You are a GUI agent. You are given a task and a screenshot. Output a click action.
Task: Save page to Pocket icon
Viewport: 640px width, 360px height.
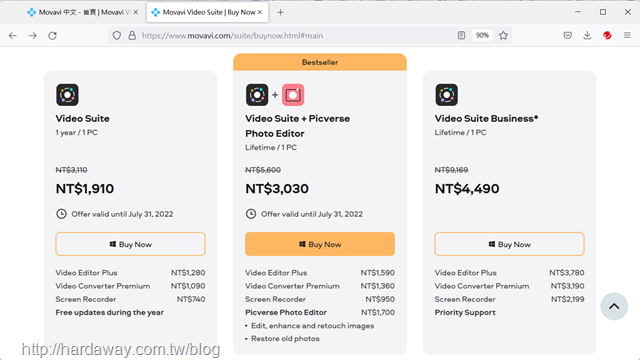[567, 36]
